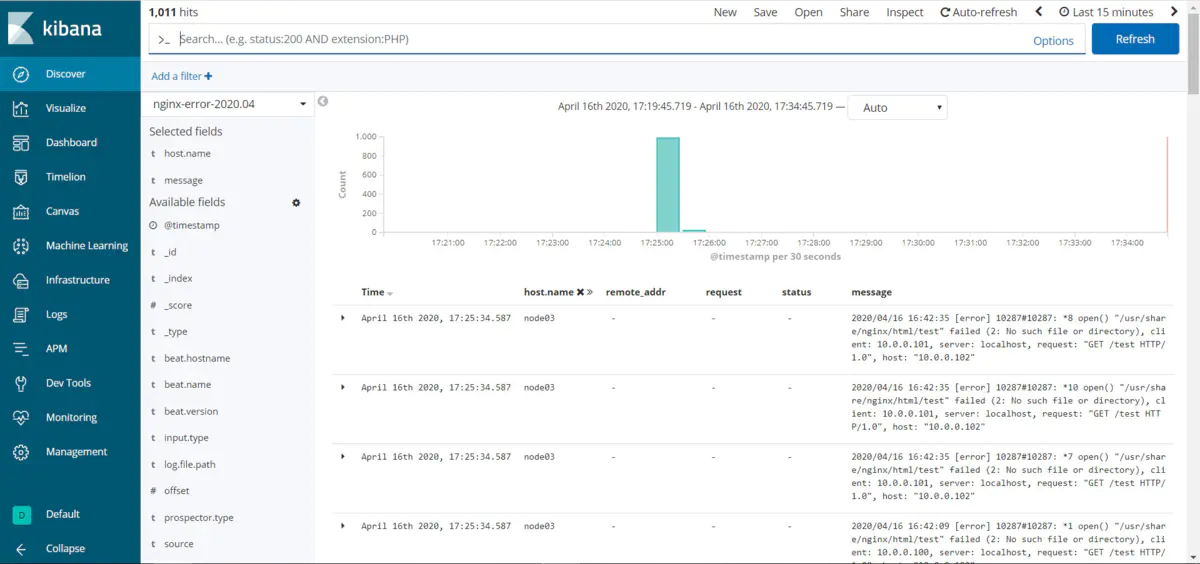Open the Dashboard icon
This screenshot has width=1200, height=564.
(21, 143)
